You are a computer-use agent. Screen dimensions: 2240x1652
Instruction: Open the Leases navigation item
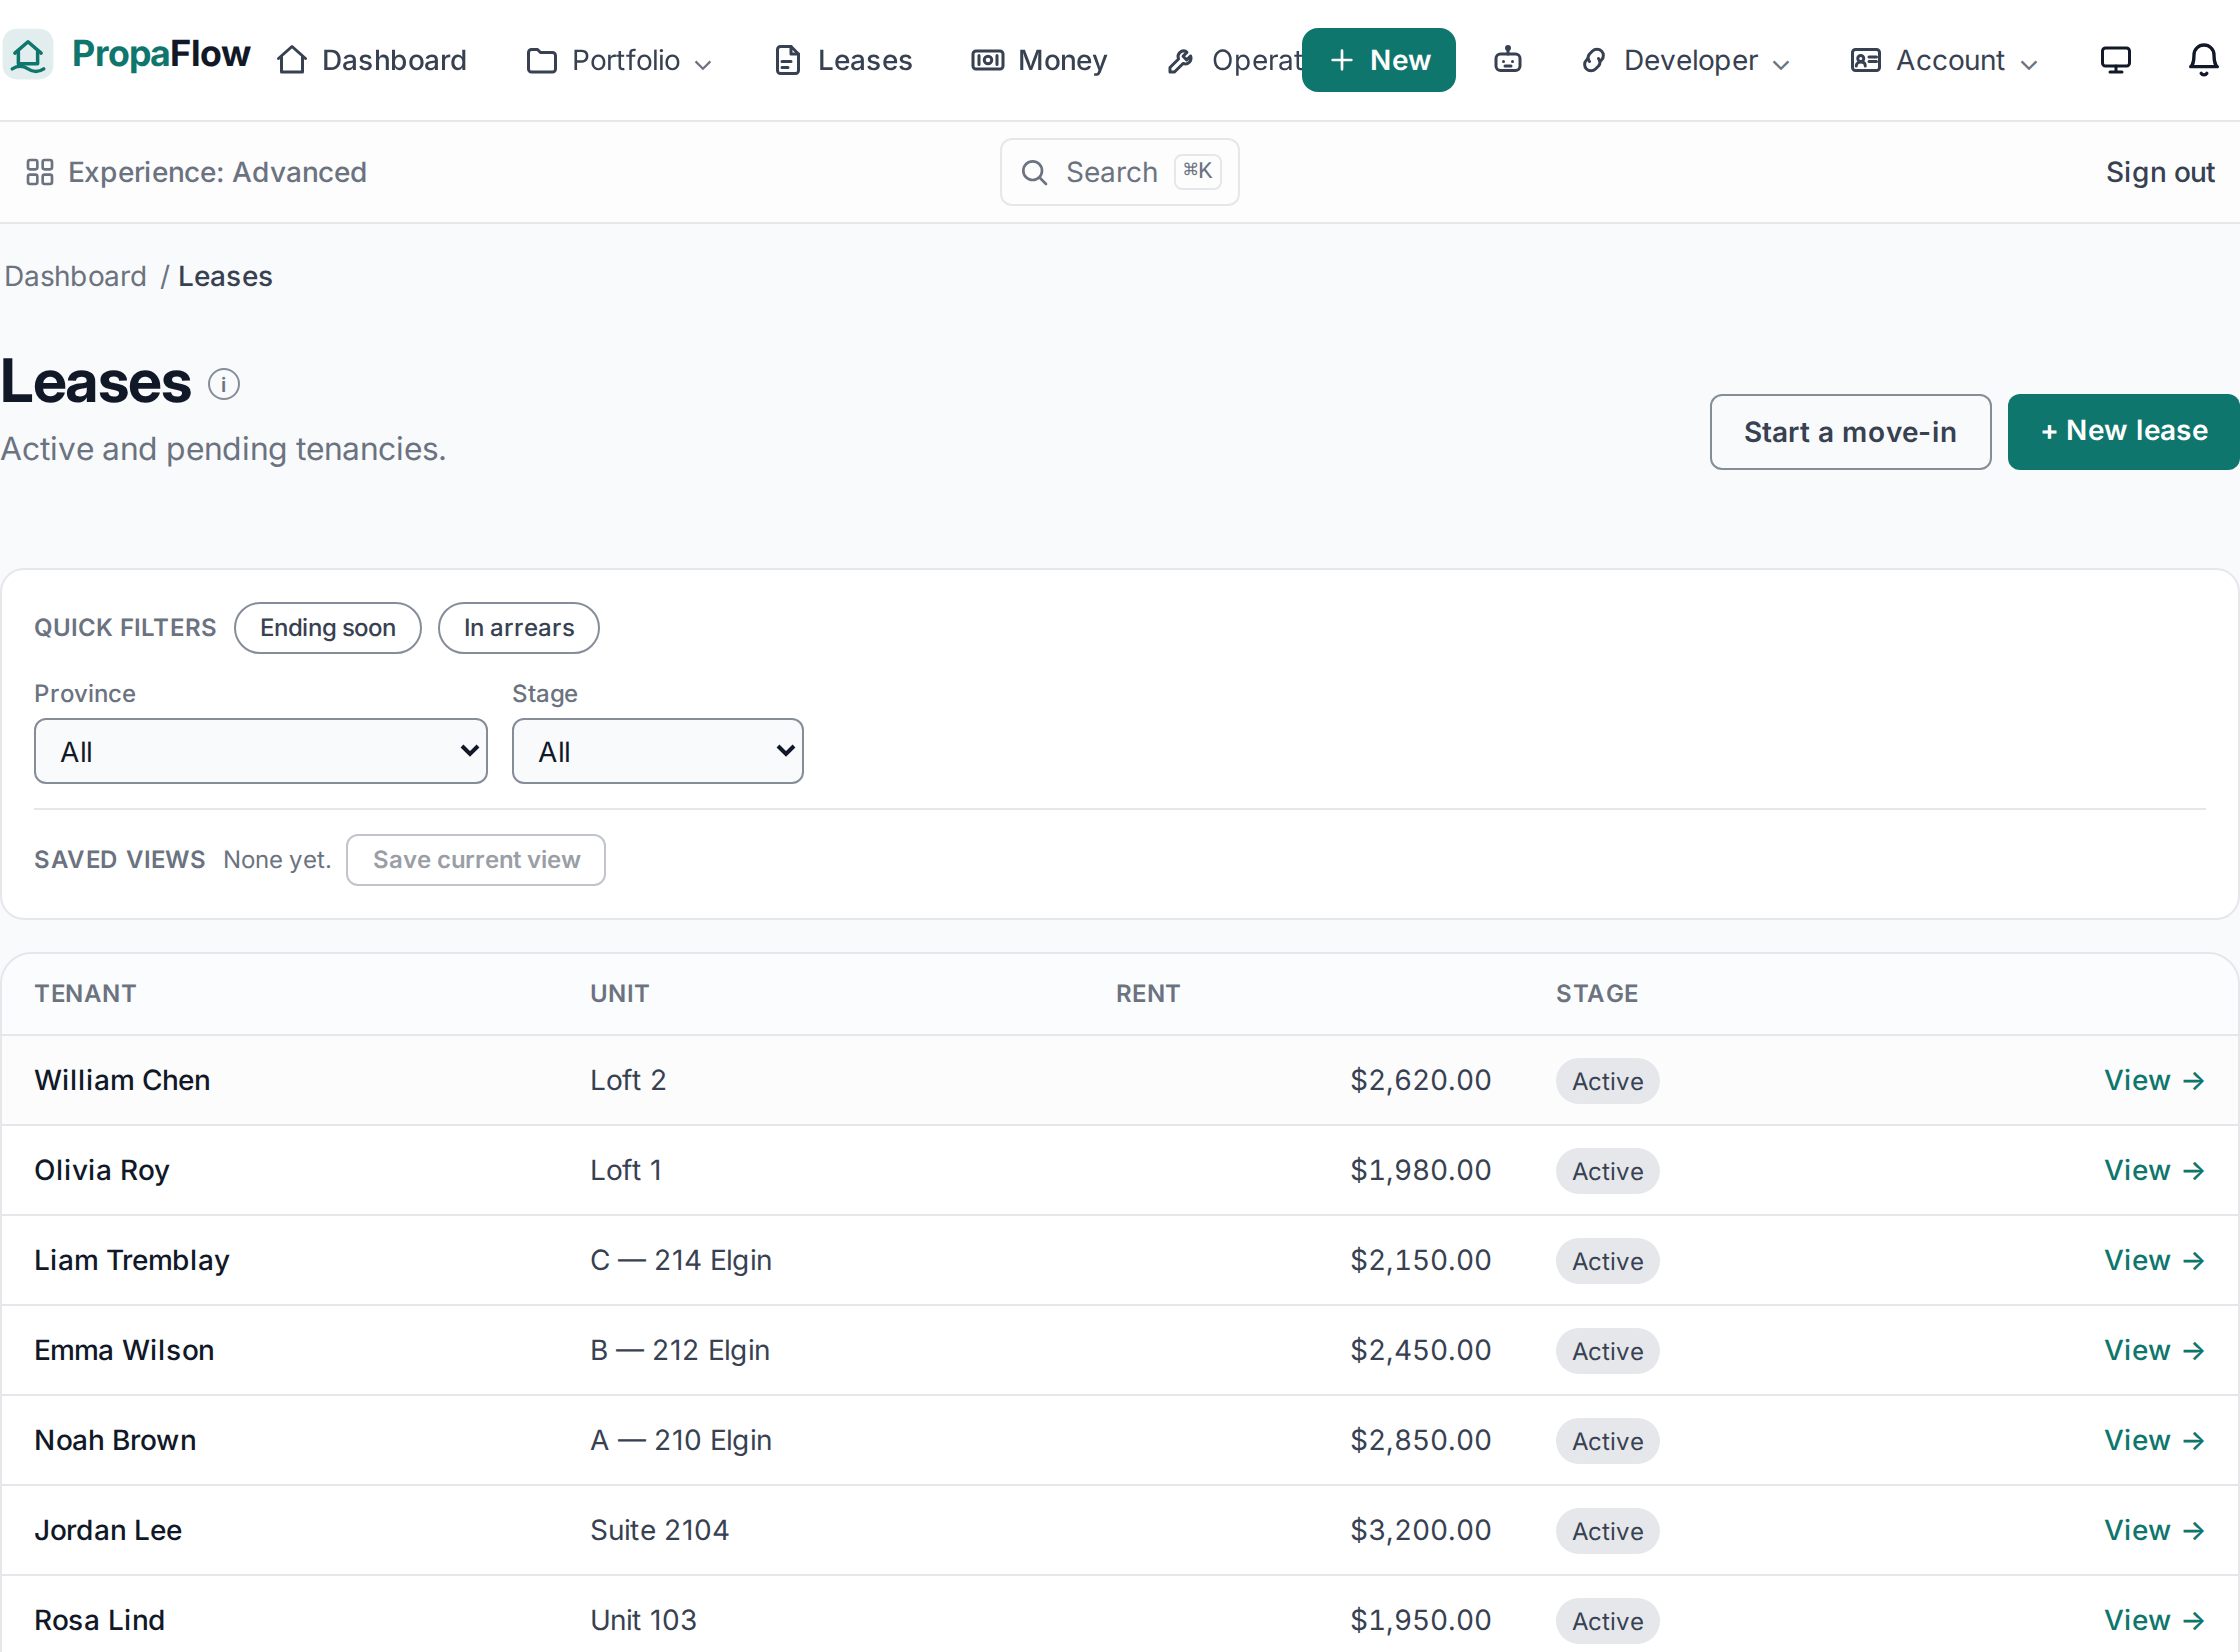[x=843, y=60]
